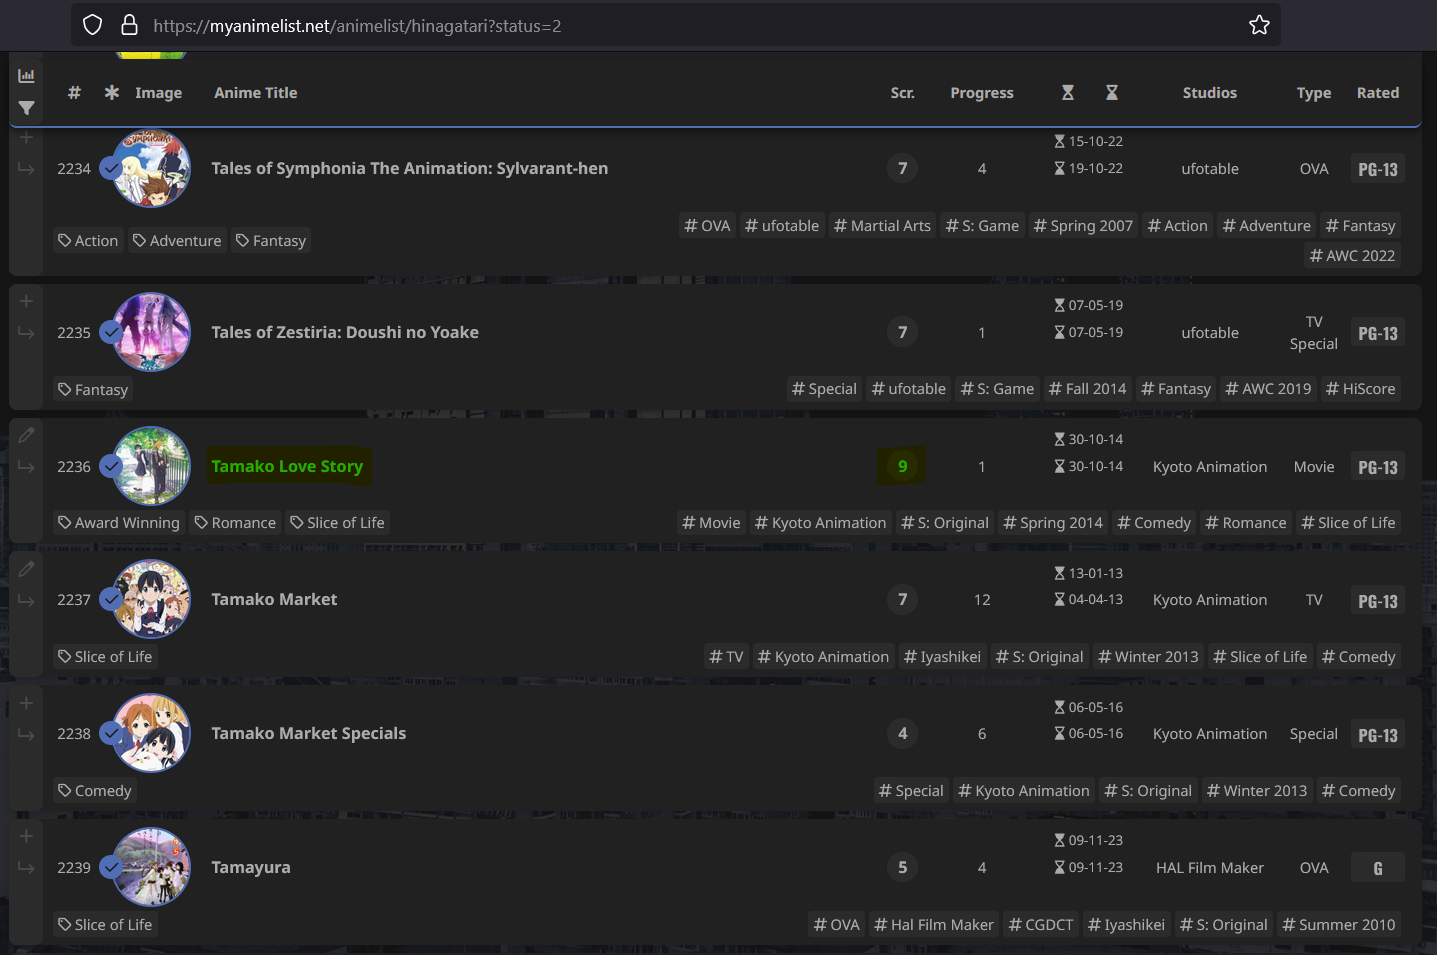Click the Tales of Zestiria cover thumbnail
Screen dimensions: 1437x955
pyautogui.click(x=152, y=332)
